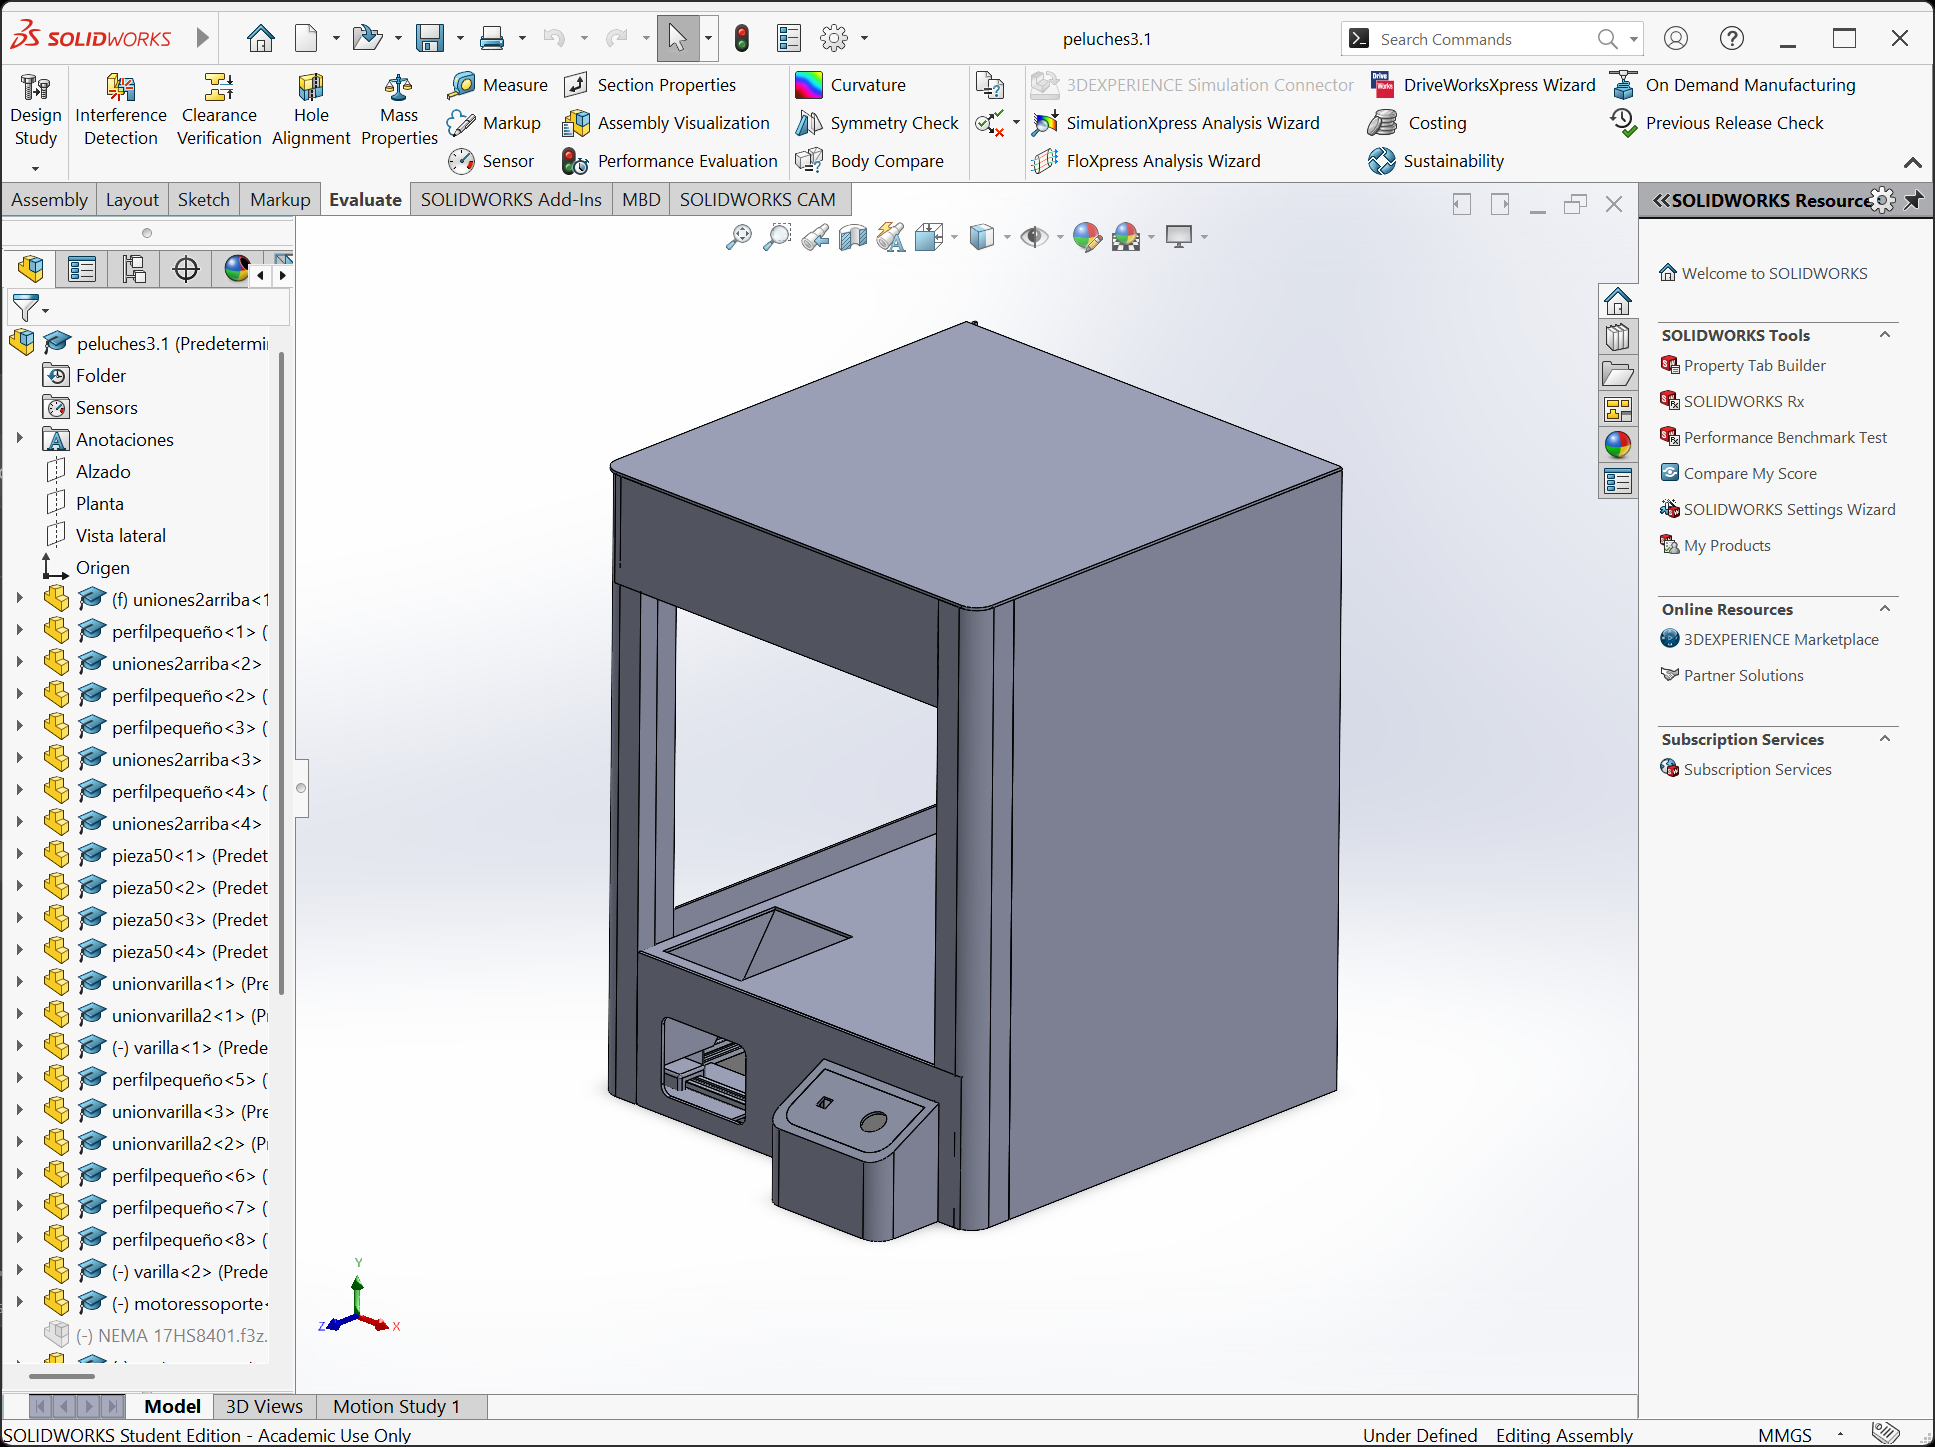
Task: Switch to the Assembly tab
Action: point(50,200)
